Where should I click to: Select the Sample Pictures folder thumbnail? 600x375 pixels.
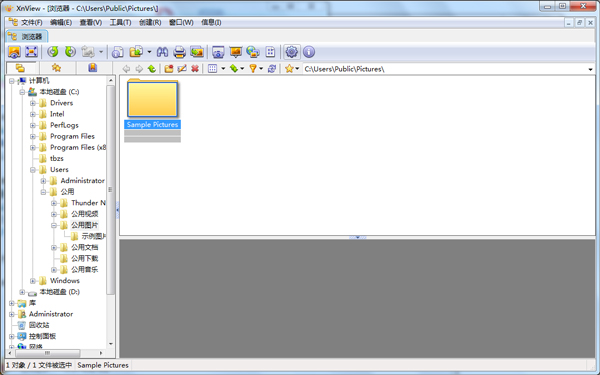(x=152, y=99)
